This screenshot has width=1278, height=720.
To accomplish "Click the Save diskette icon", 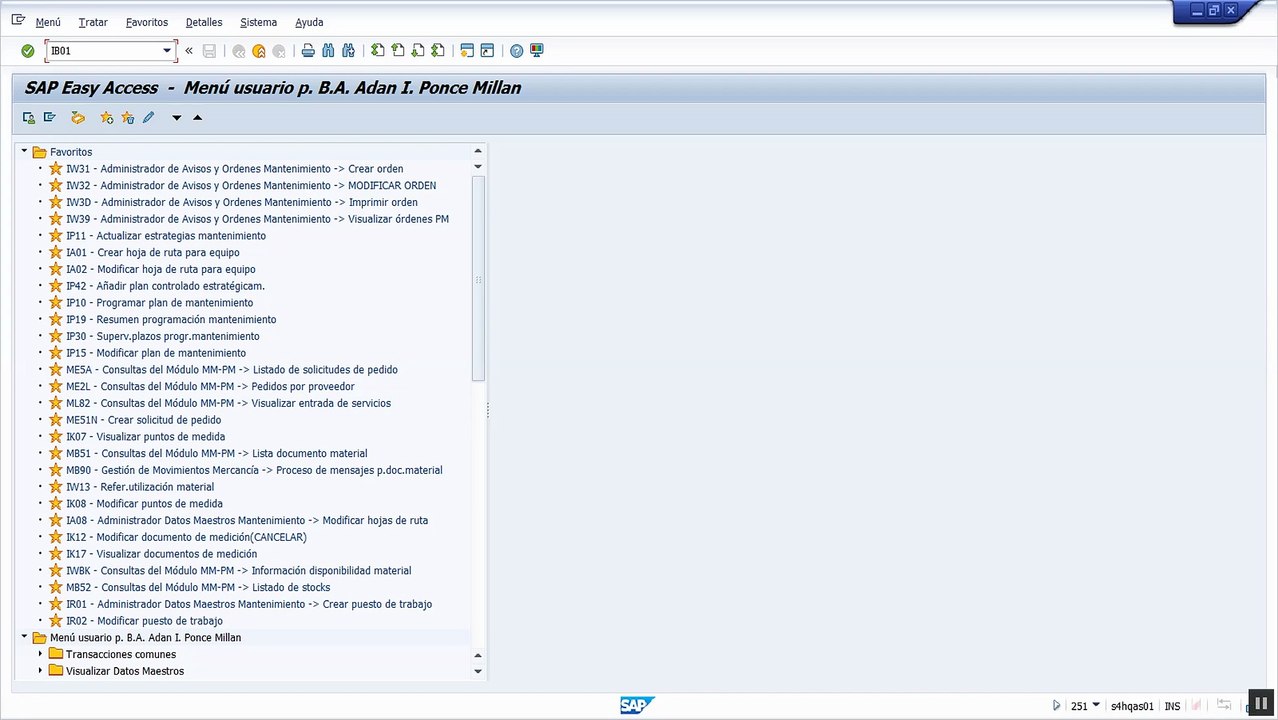I will tap(209, 51).
